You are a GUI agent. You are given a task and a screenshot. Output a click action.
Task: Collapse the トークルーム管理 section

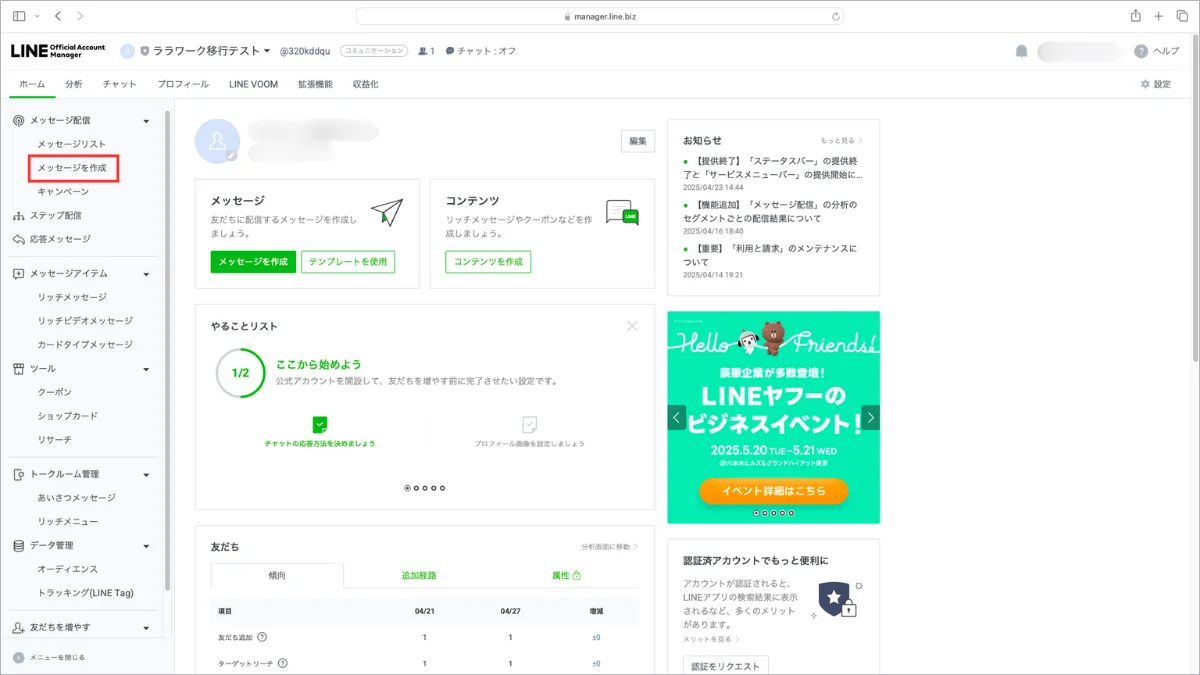pyautogui.click(x=147, y=474)
